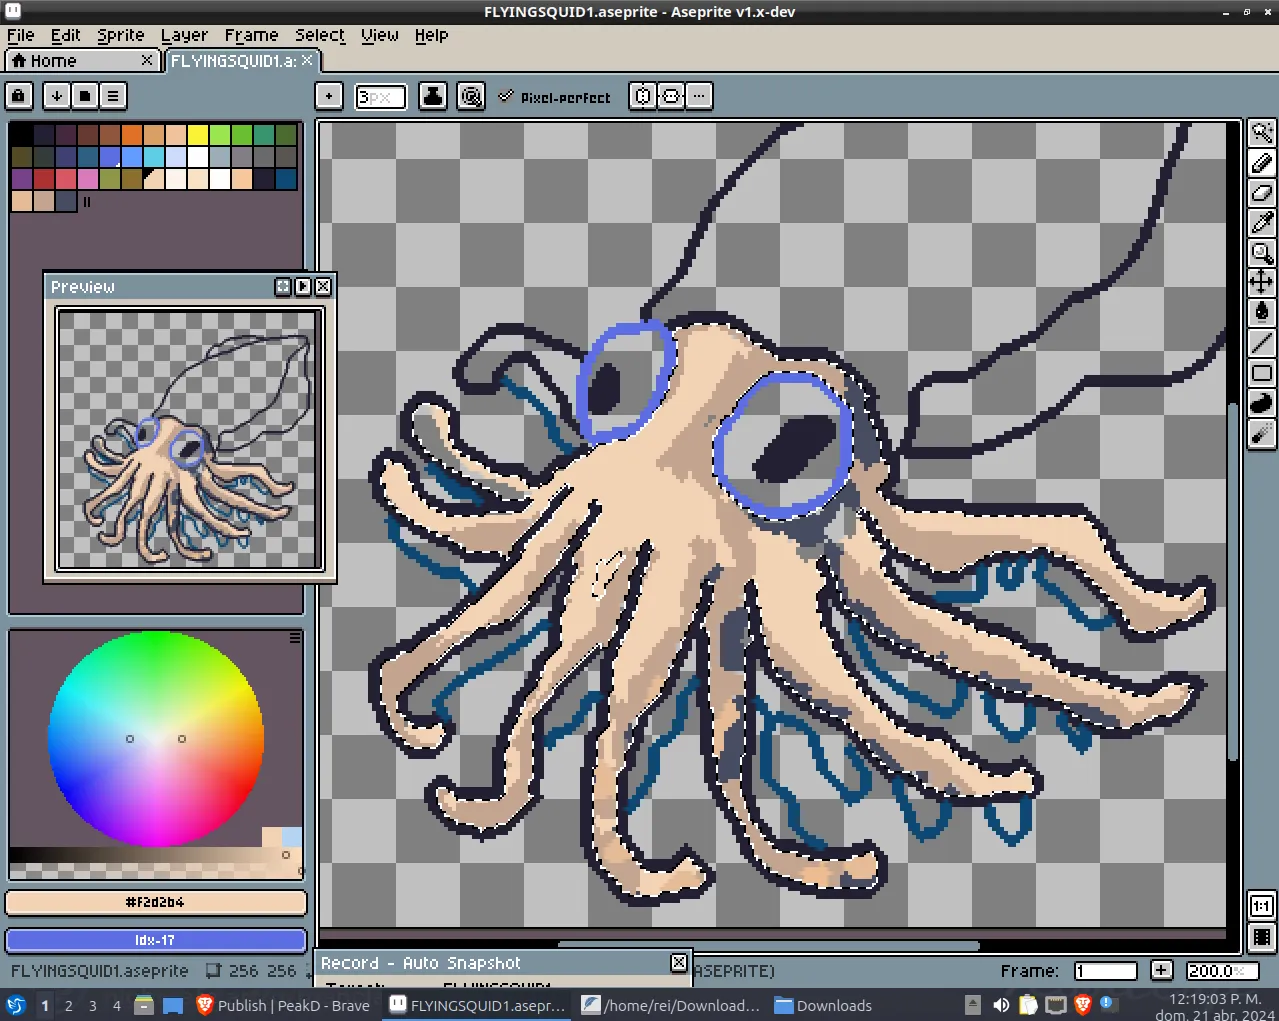Open the Layer menu
Image resolution: width=1279 pixels, height=1021 pixels.
pyautogui.click(x=185, y=35)
